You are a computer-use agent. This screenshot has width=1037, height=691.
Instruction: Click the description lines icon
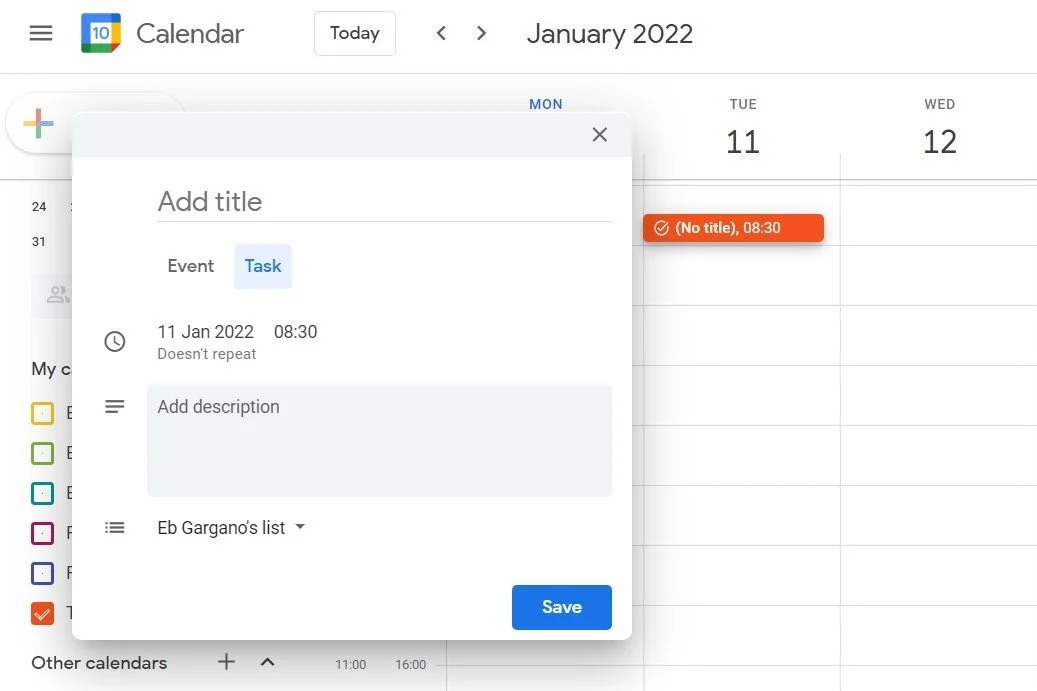(x=115, y=407)
